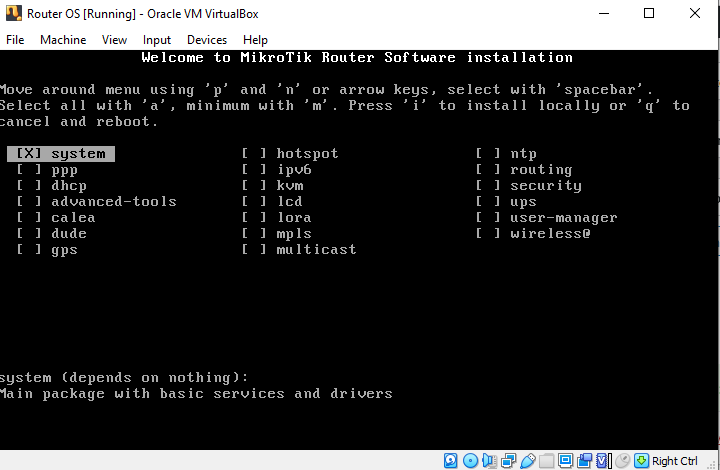Maximize the Router OS VirtualBox window
The width and height of the screenshot is (720, 470).
click(x=649, y=13)
